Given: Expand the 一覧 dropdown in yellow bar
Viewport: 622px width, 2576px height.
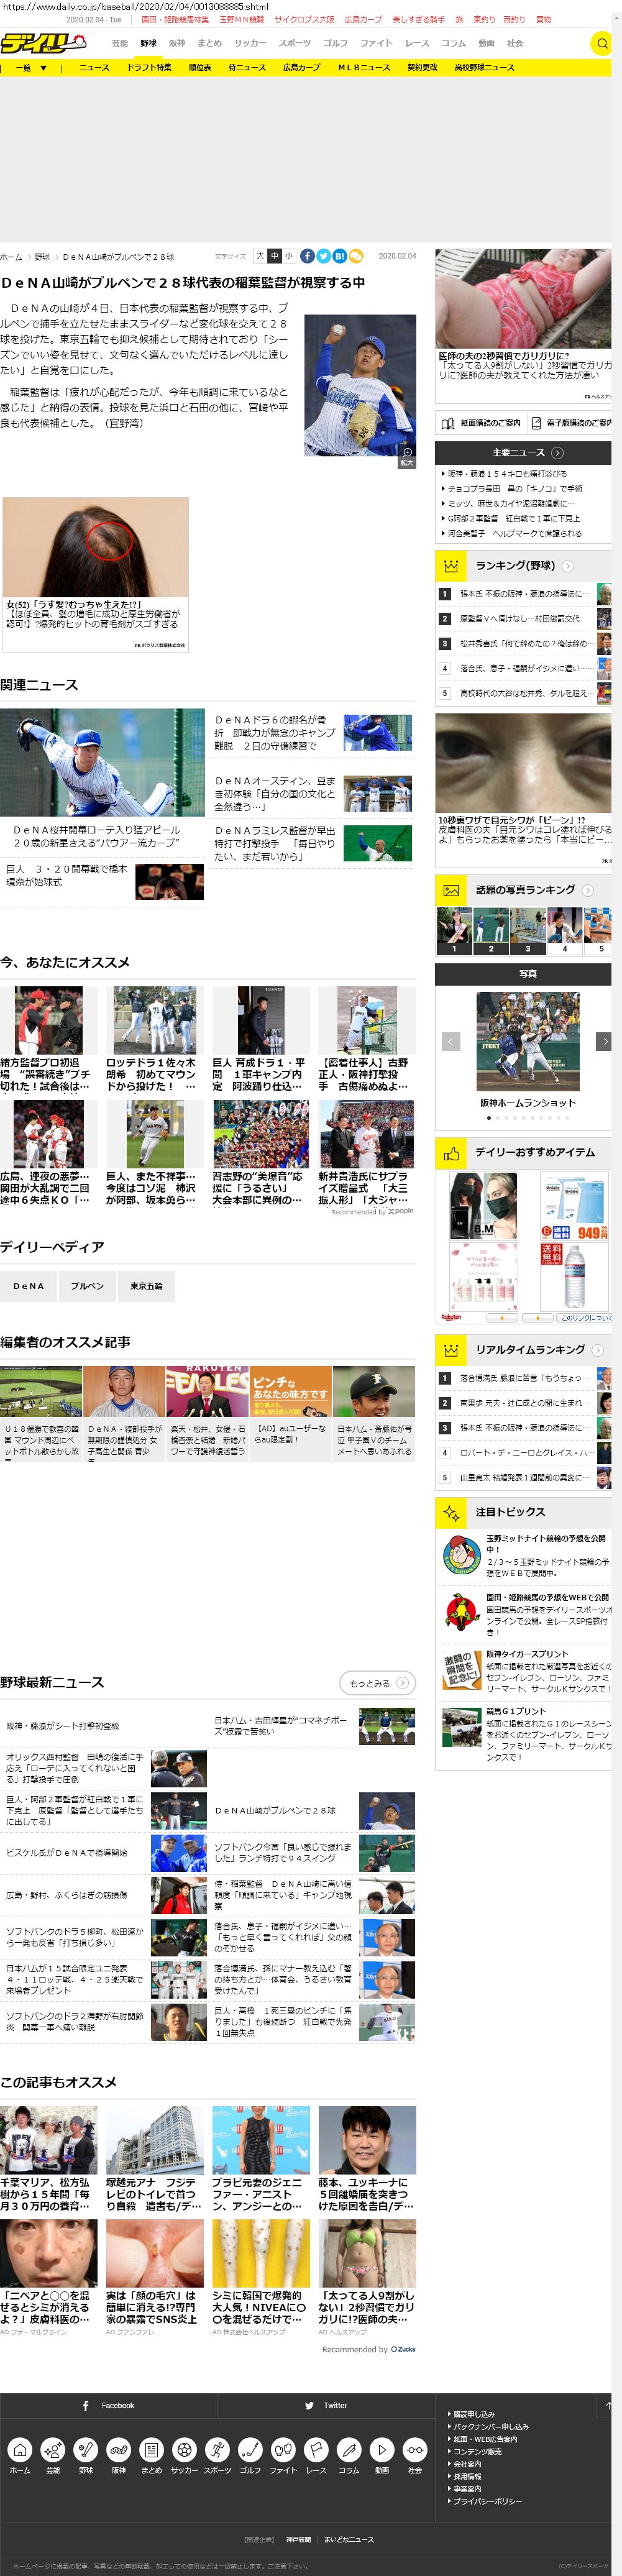Looking at the screenshot, I should pyautogui.click(x=28, y=67).
